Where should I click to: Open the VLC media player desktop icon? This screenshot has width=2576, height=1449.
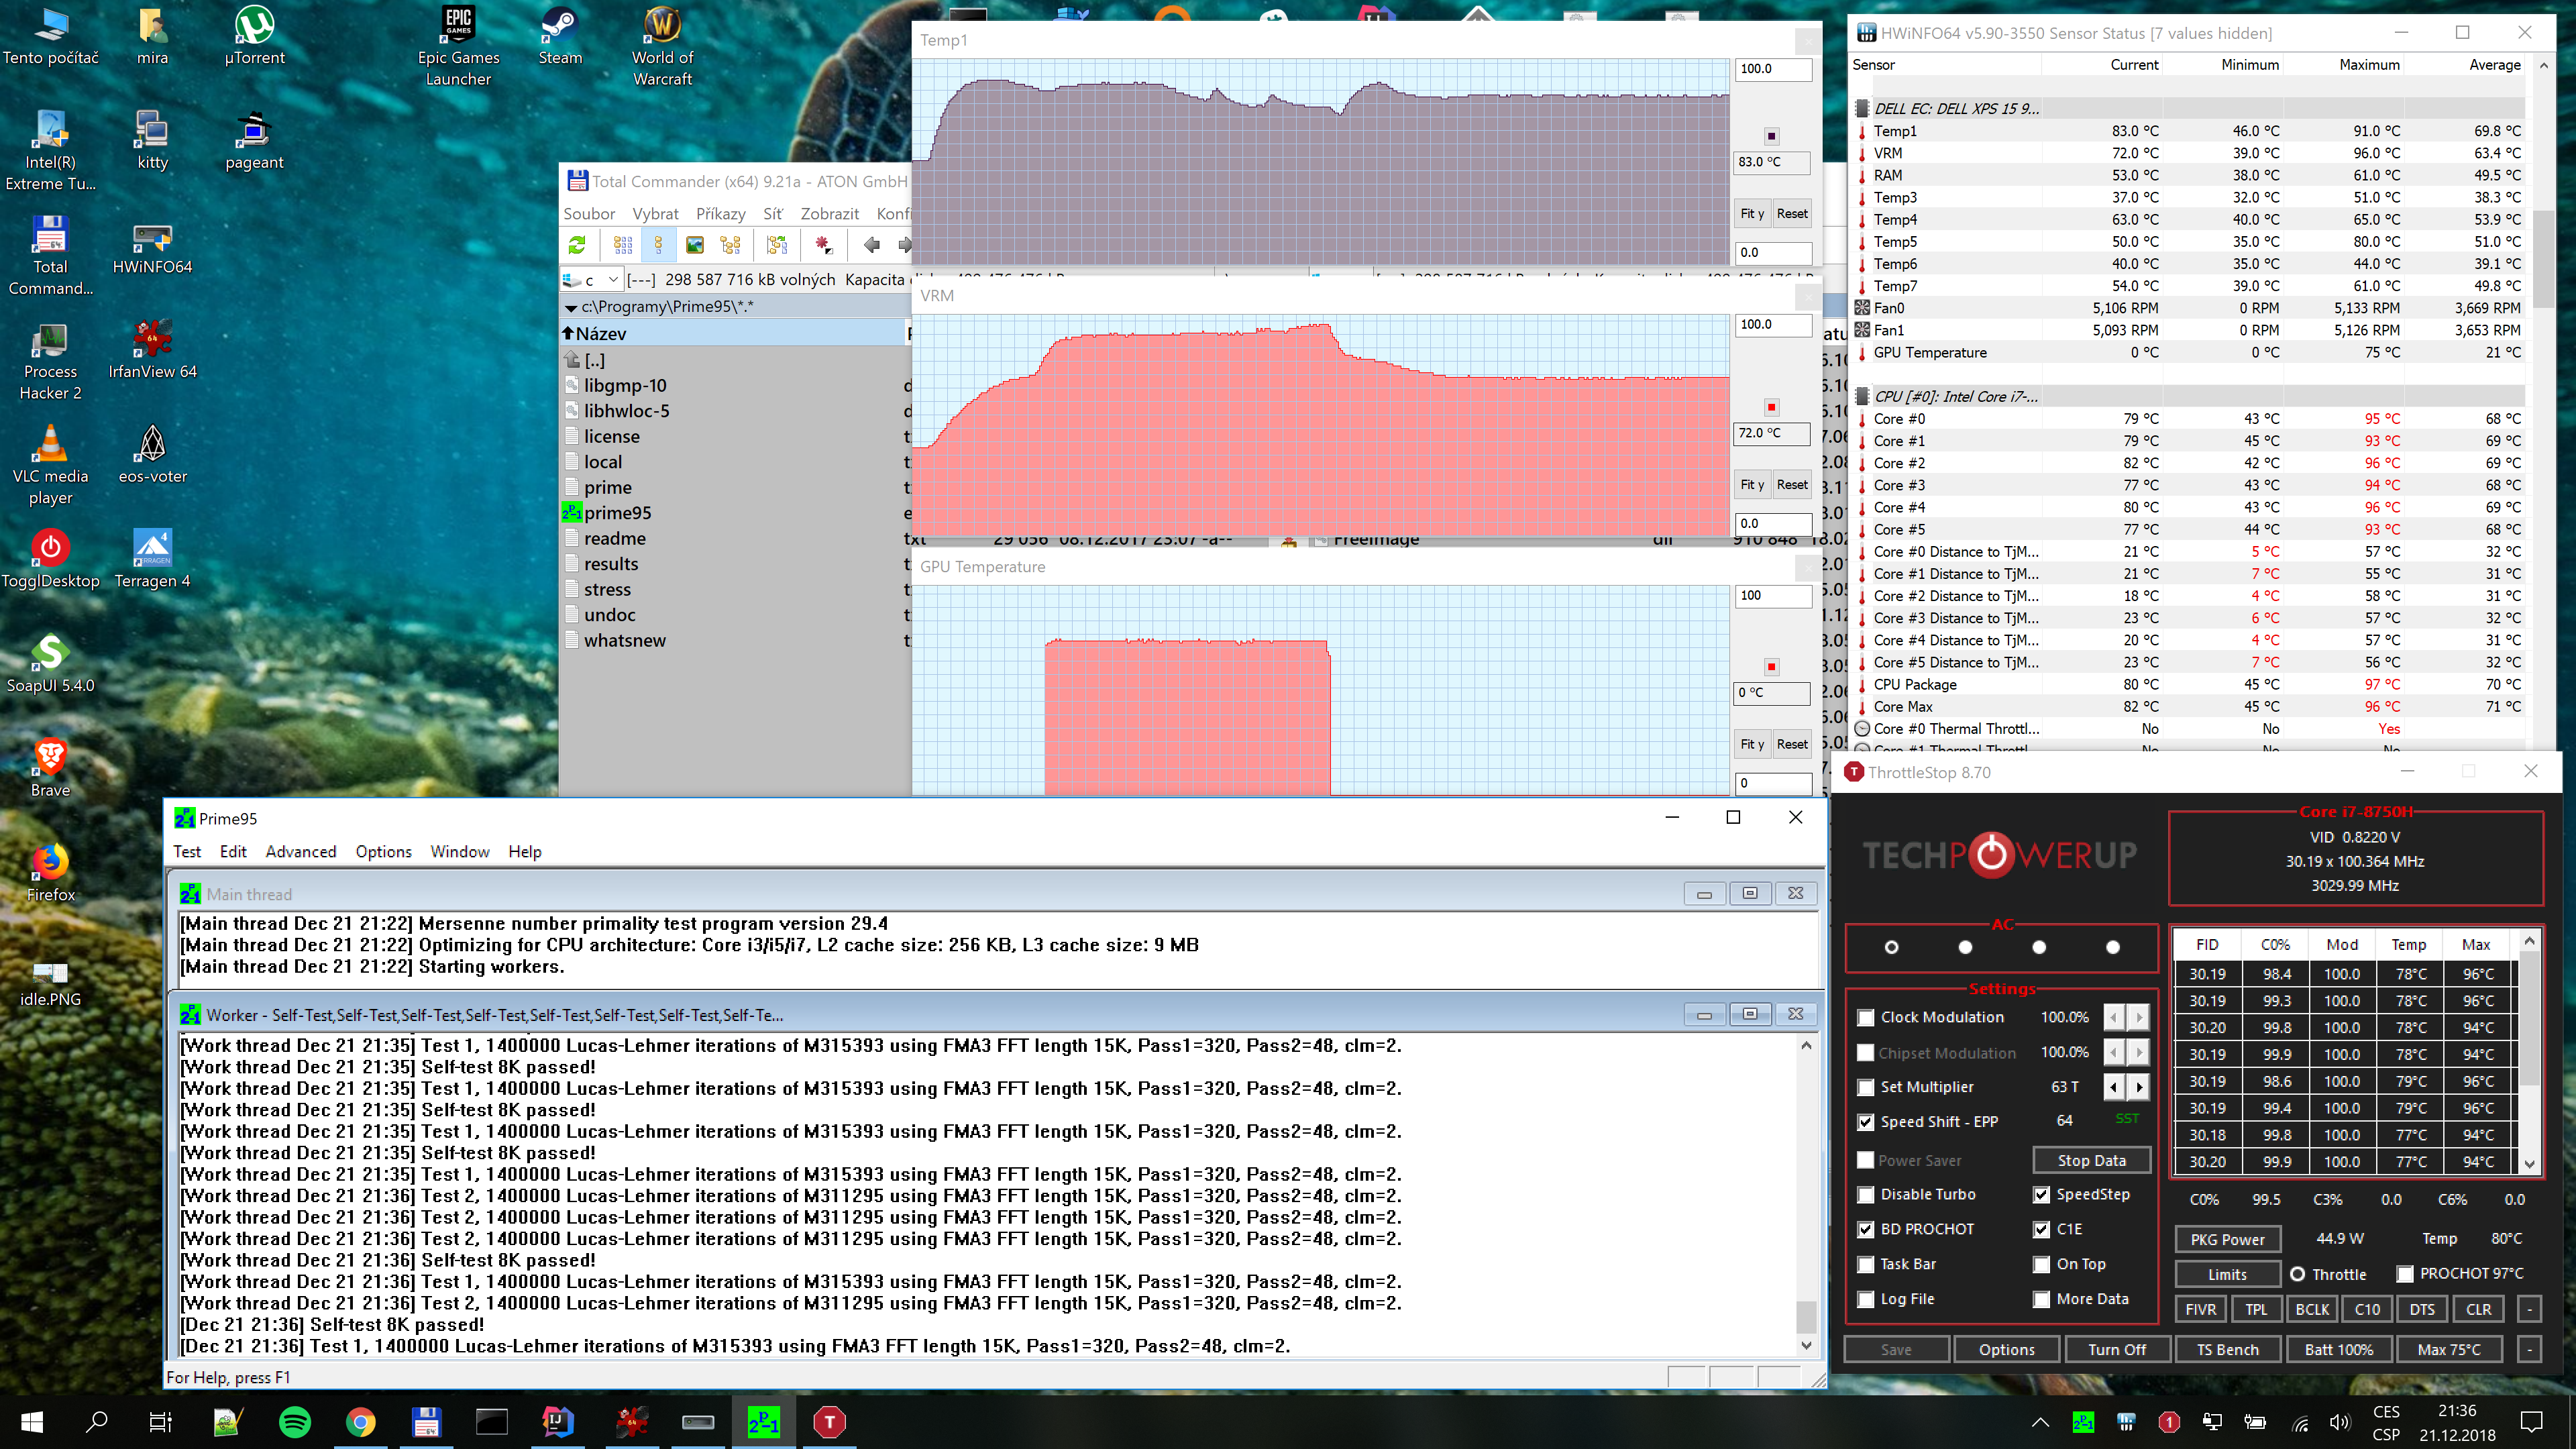coord(50,466)
